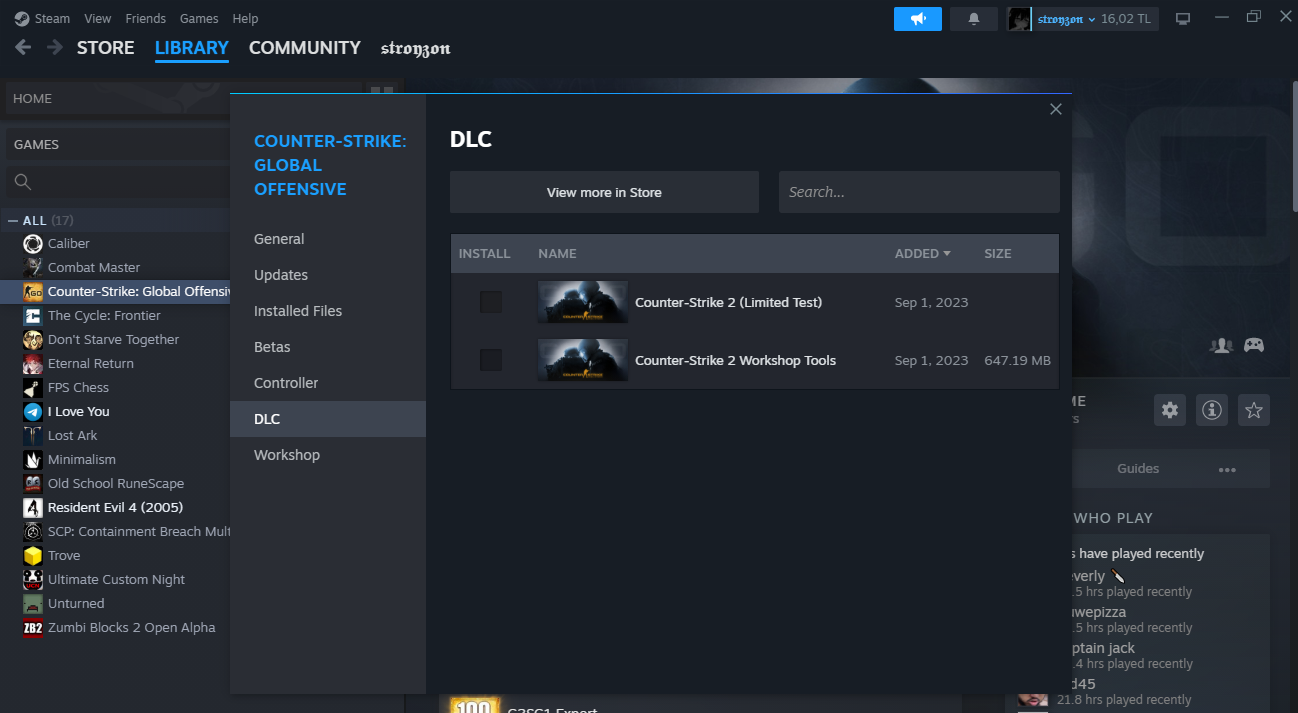Image resolution: width=1298 pixels, height=713 pixels.
Task: Click the I Love You game icon
Action: point(33,411)
